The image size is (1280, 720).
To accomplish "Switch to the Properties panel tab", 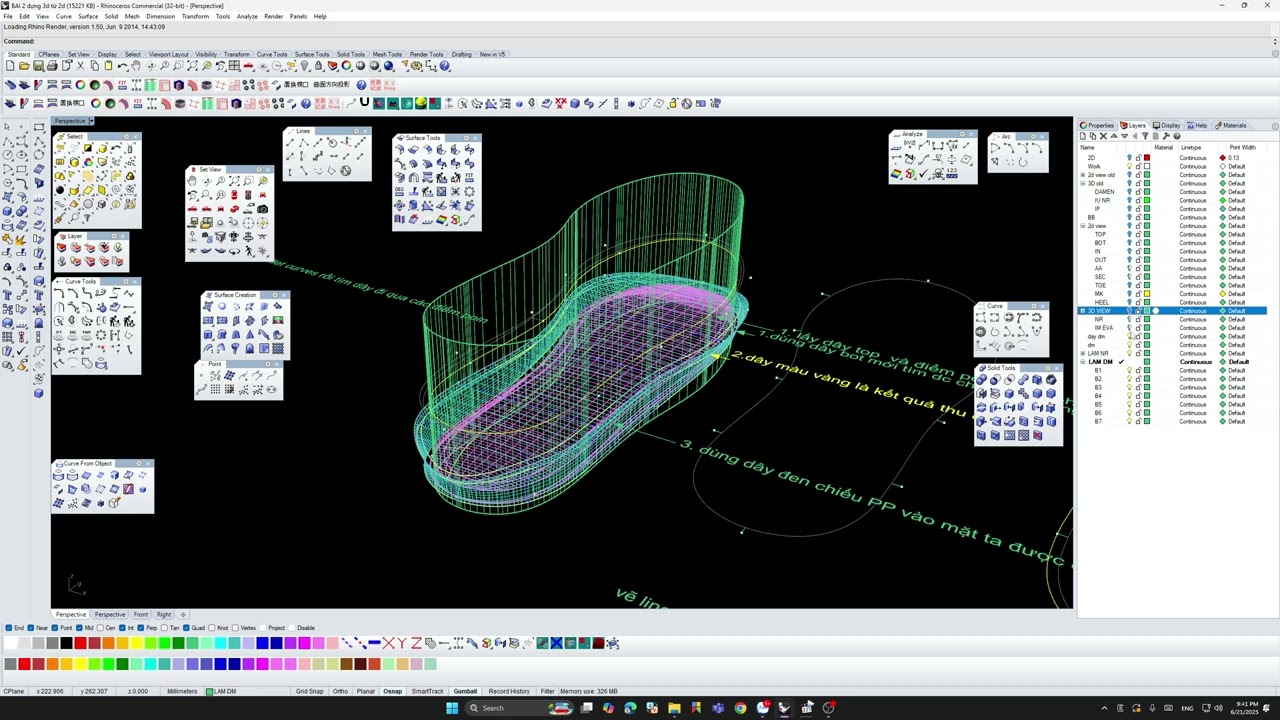I will (x=1097, y=125).
